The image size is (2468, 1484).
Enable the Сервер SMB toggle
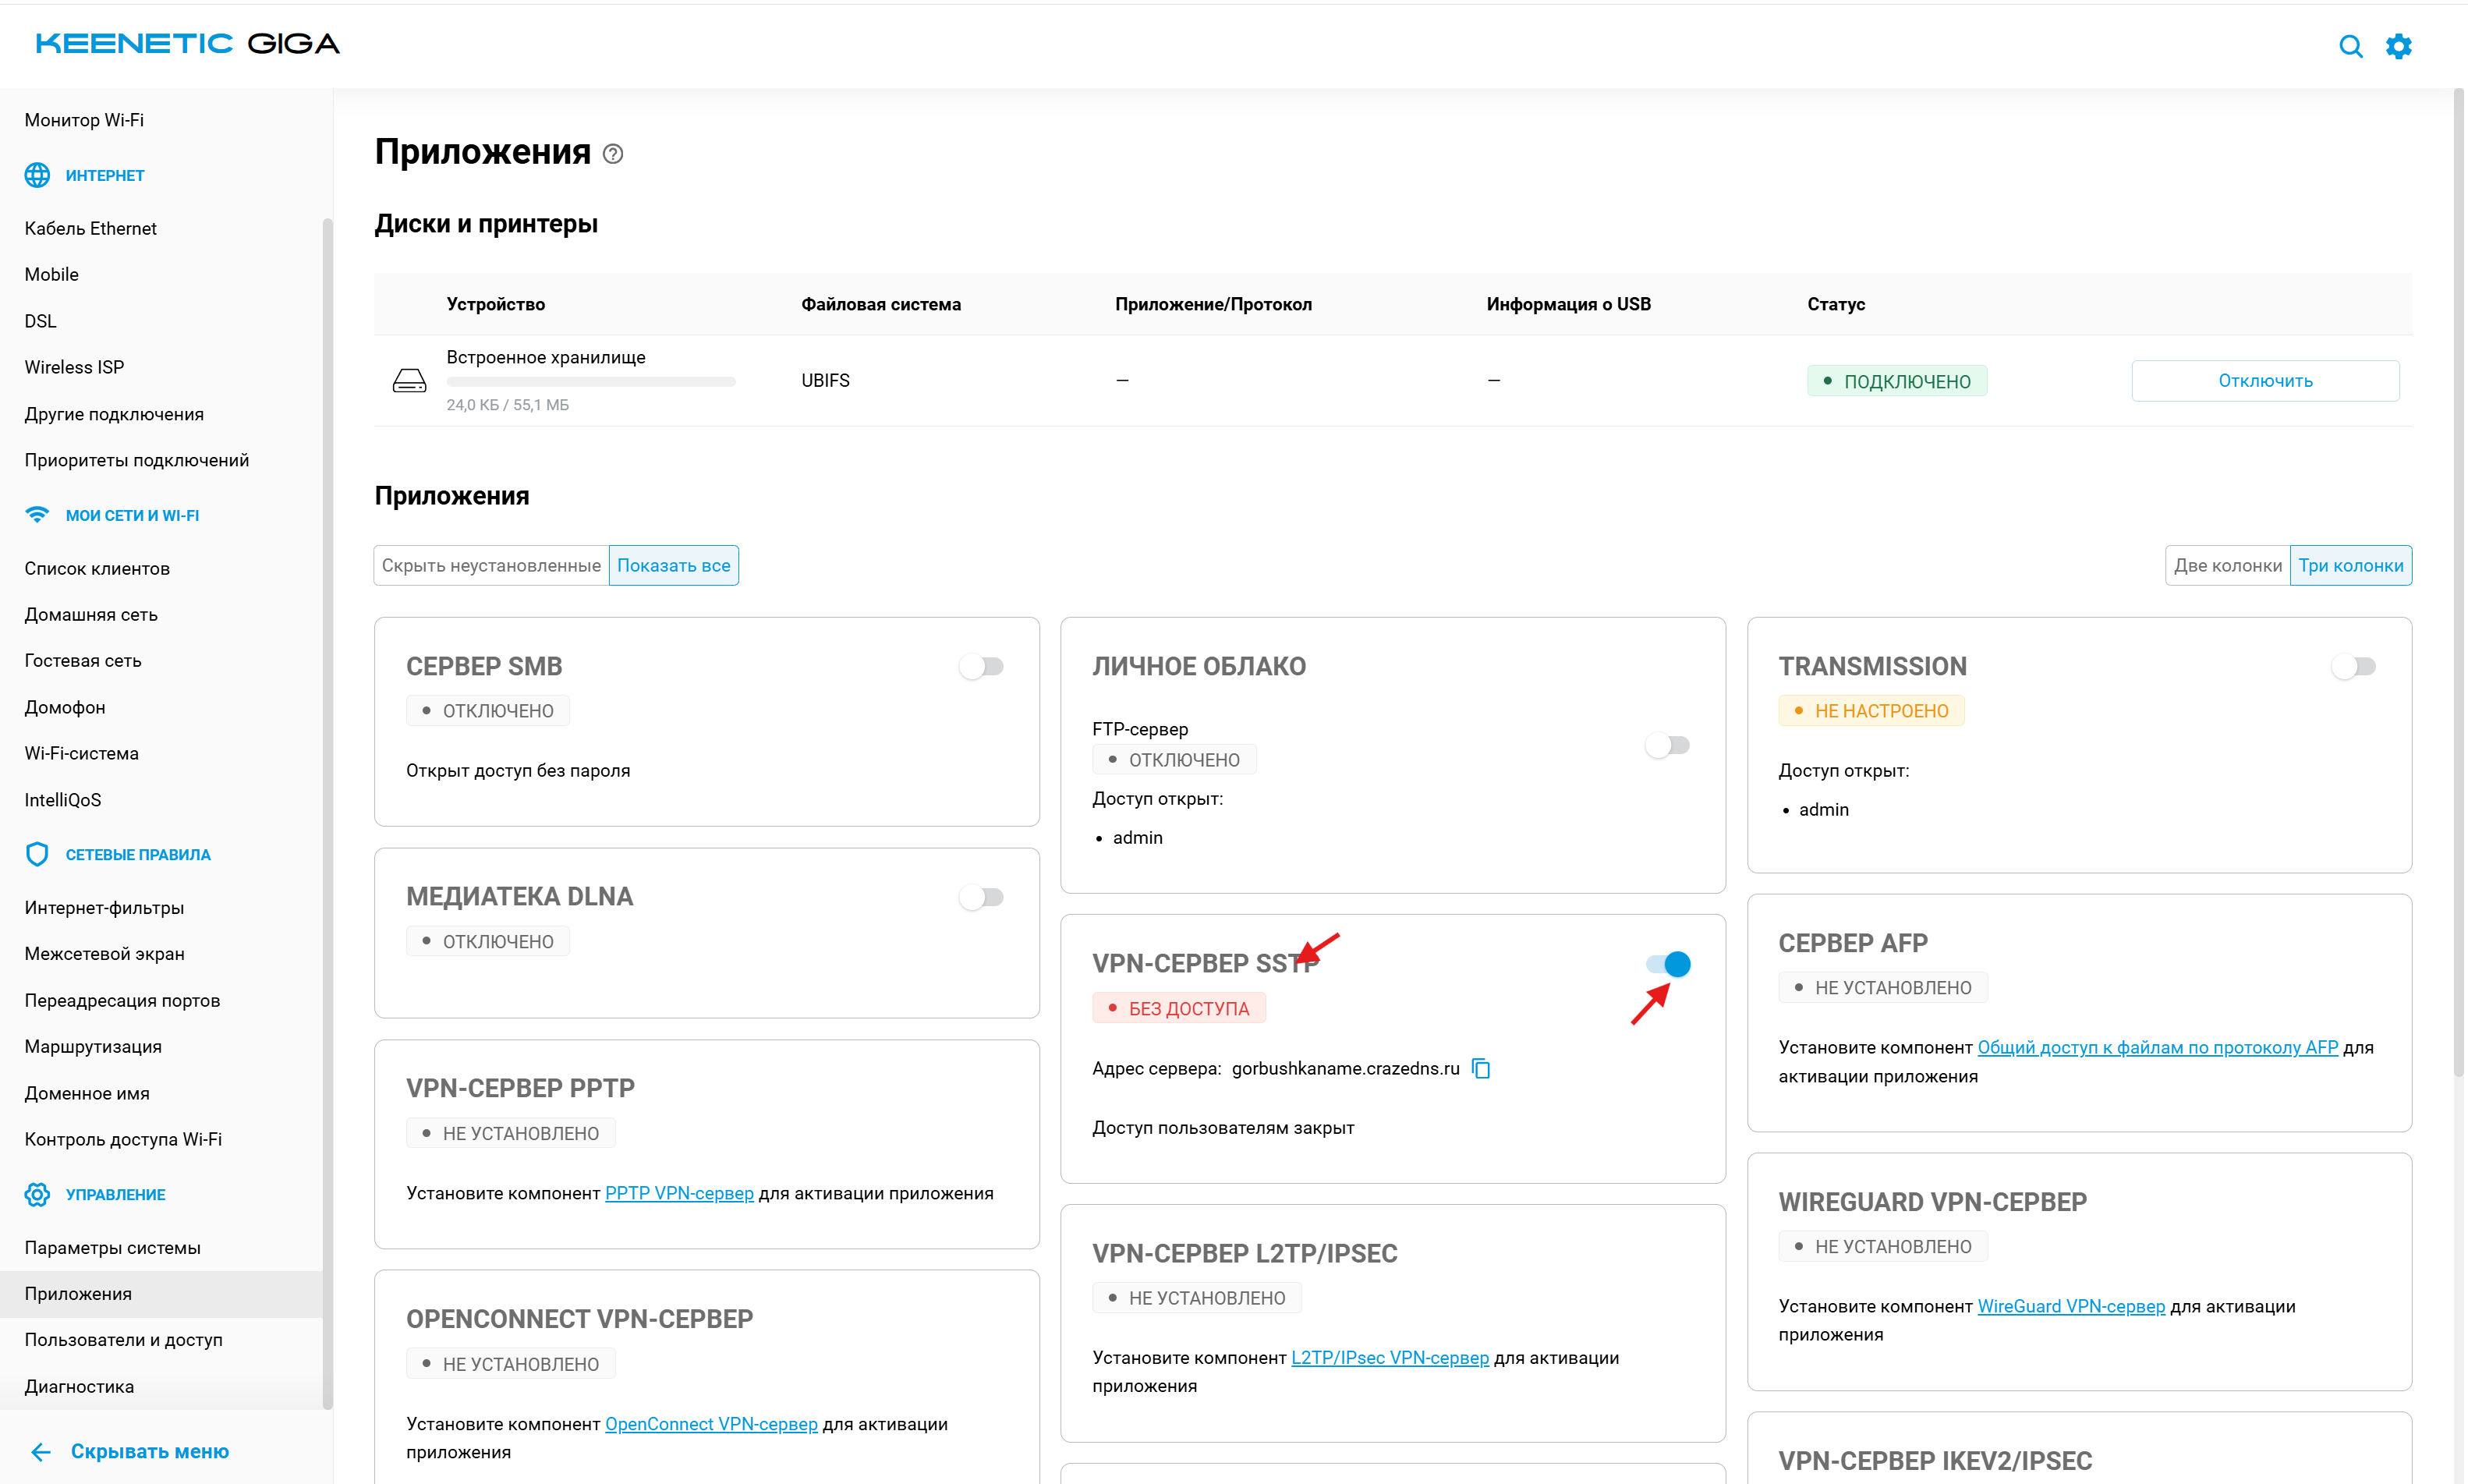point(981,666)
